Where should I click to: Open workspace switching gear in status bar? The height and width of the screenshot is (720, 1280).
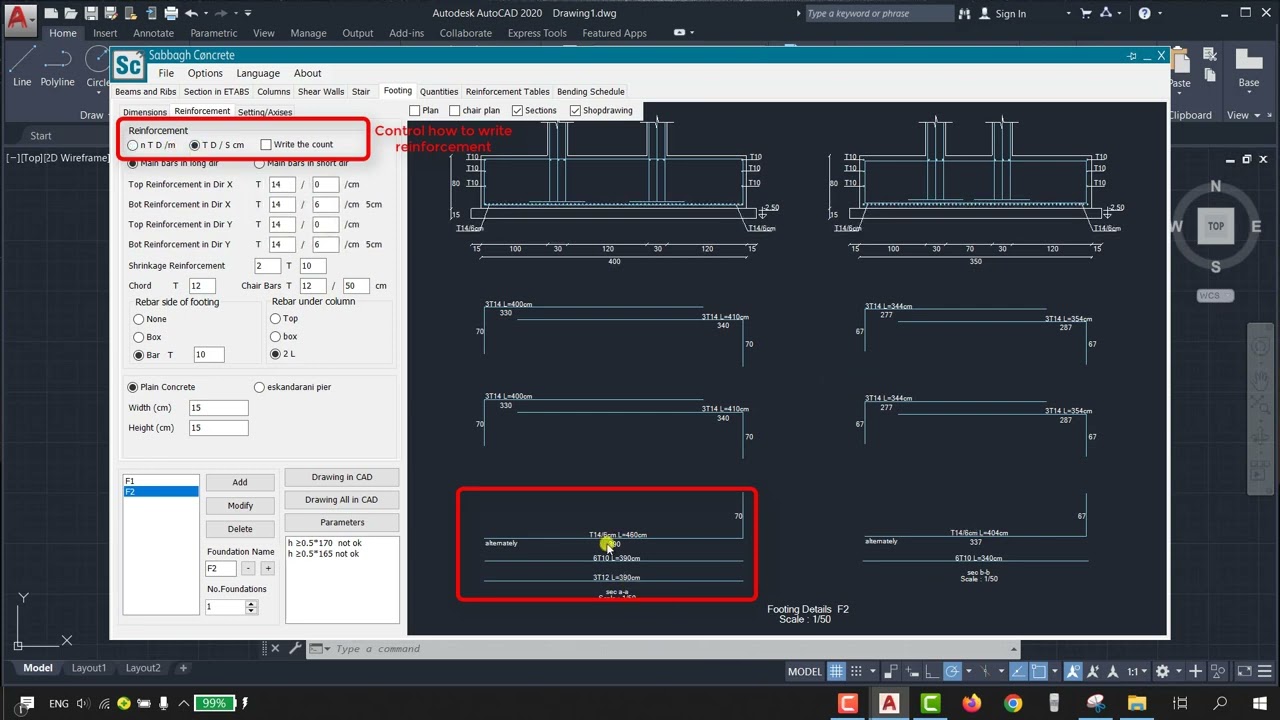pyautogui.click(x=1162, y=671)
